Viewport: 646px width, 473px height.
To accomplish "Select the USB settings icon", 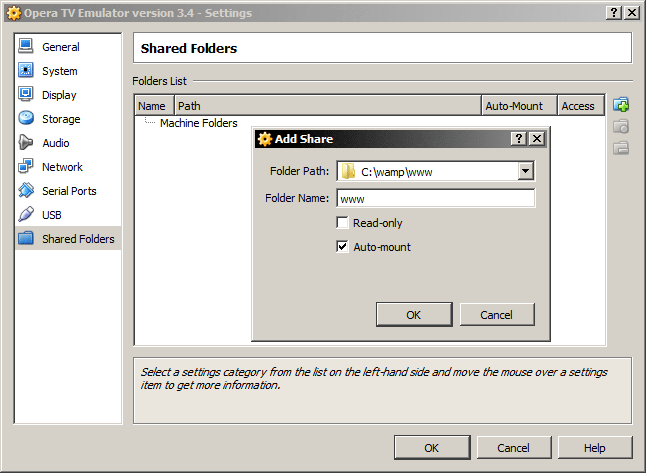I will click(26, 214).
